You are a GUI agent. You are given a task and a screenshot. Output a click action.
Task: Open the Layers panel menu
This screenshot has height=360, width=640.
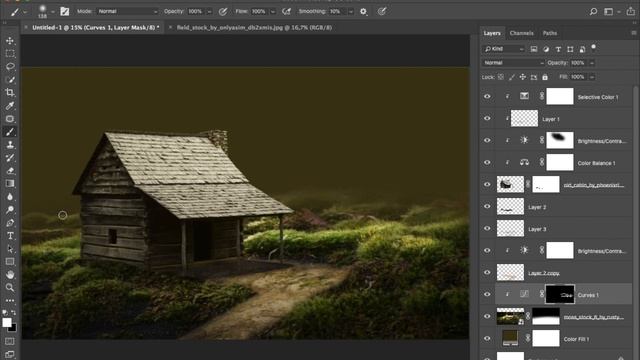(633, 33)
